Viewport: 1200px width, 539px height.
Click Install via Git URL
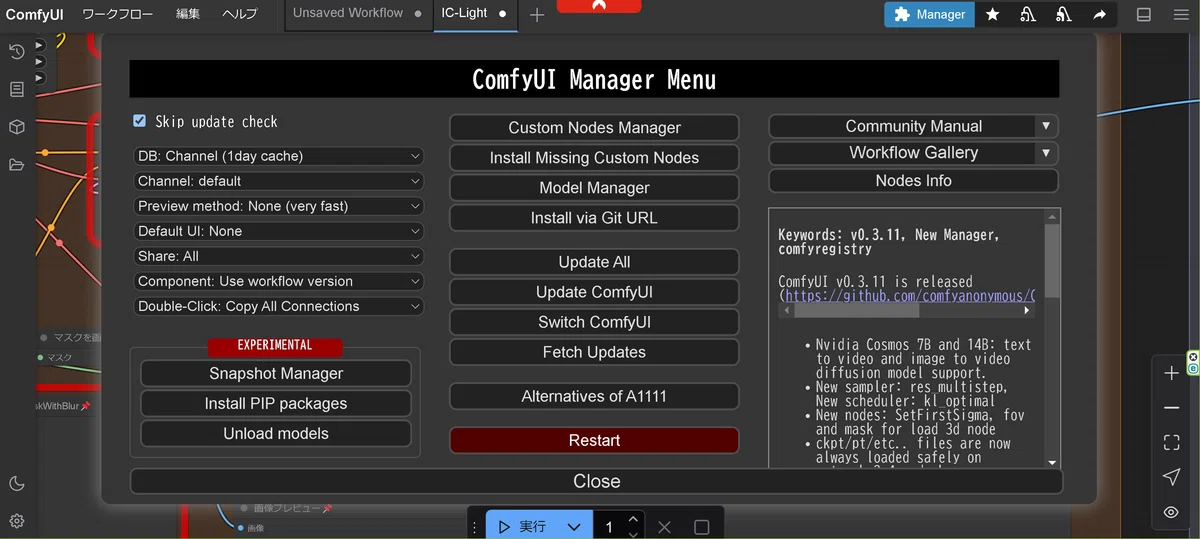click(x=594, y=218)
